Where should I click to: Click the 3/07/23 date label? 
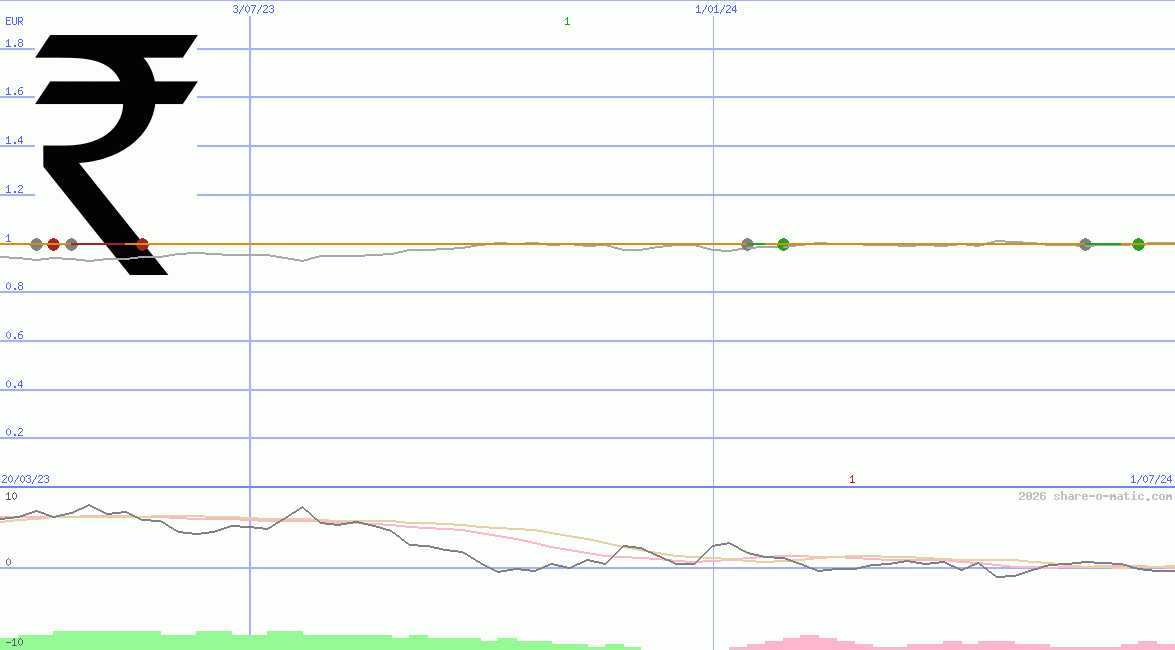(253, 9)
